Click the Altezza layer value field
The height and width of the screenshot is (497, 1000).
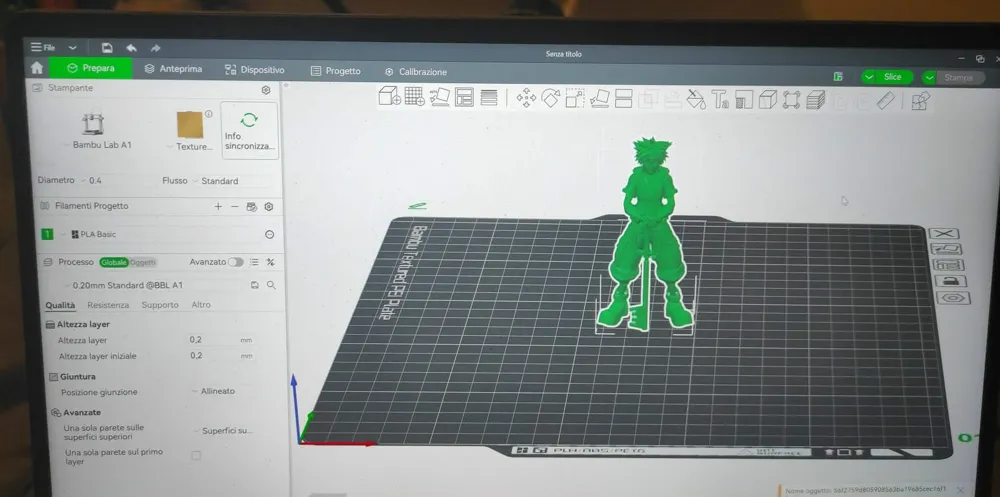[220, 340]
